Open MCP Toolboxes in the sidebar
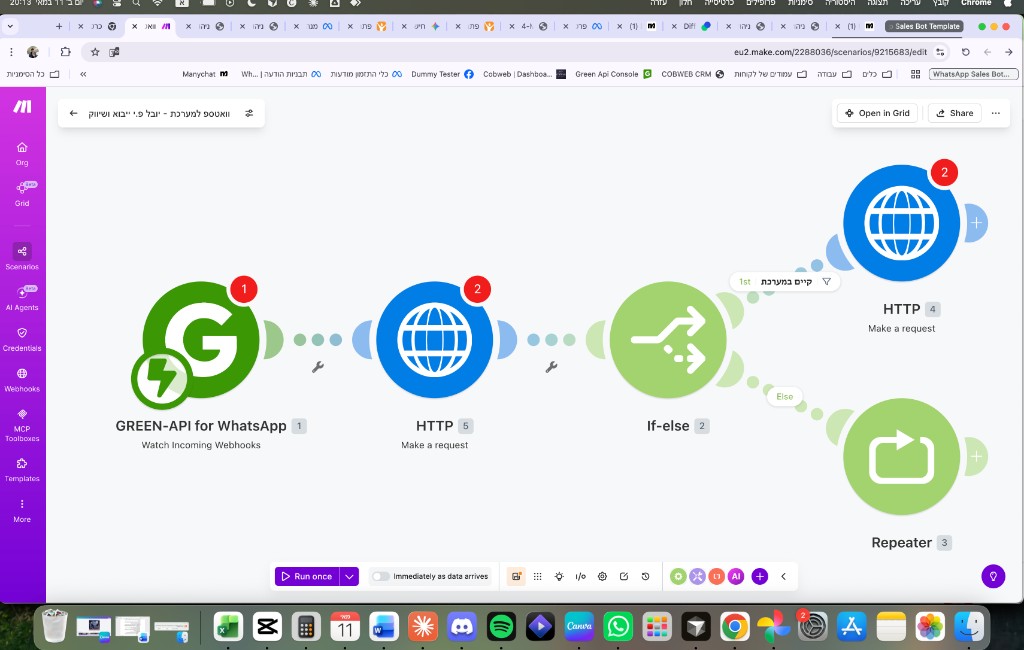 pyautogui.click(x=22, y=425)
